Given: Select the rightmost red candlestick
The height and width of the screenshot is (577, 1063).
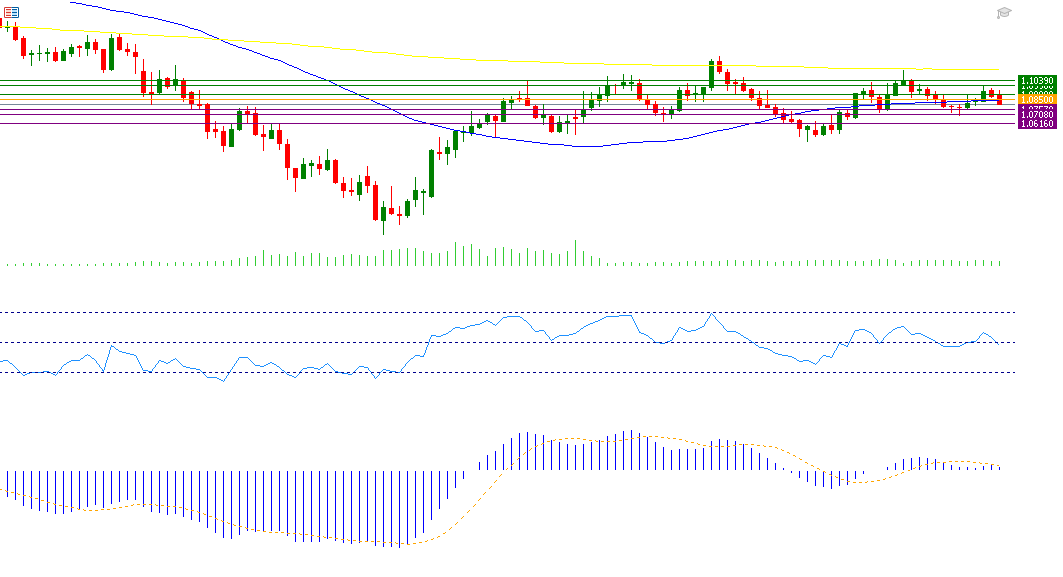Looking at the screenshot, I should pos(999,99).
